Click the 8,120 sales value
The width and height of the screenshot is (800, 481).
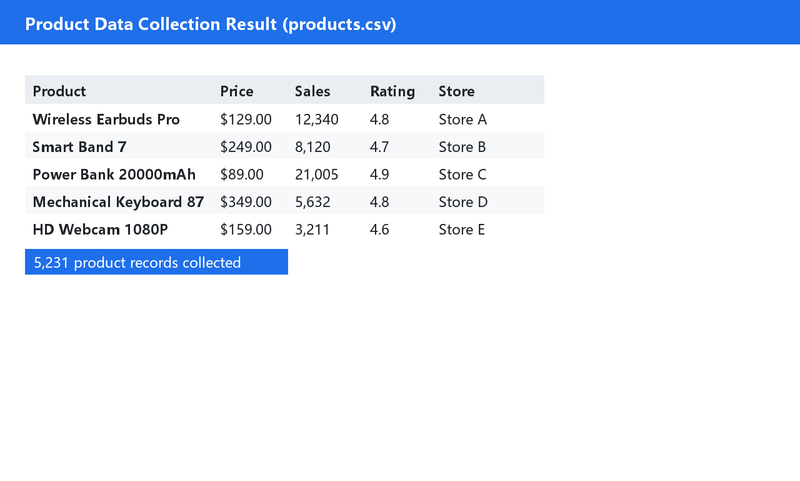[313, 147]
